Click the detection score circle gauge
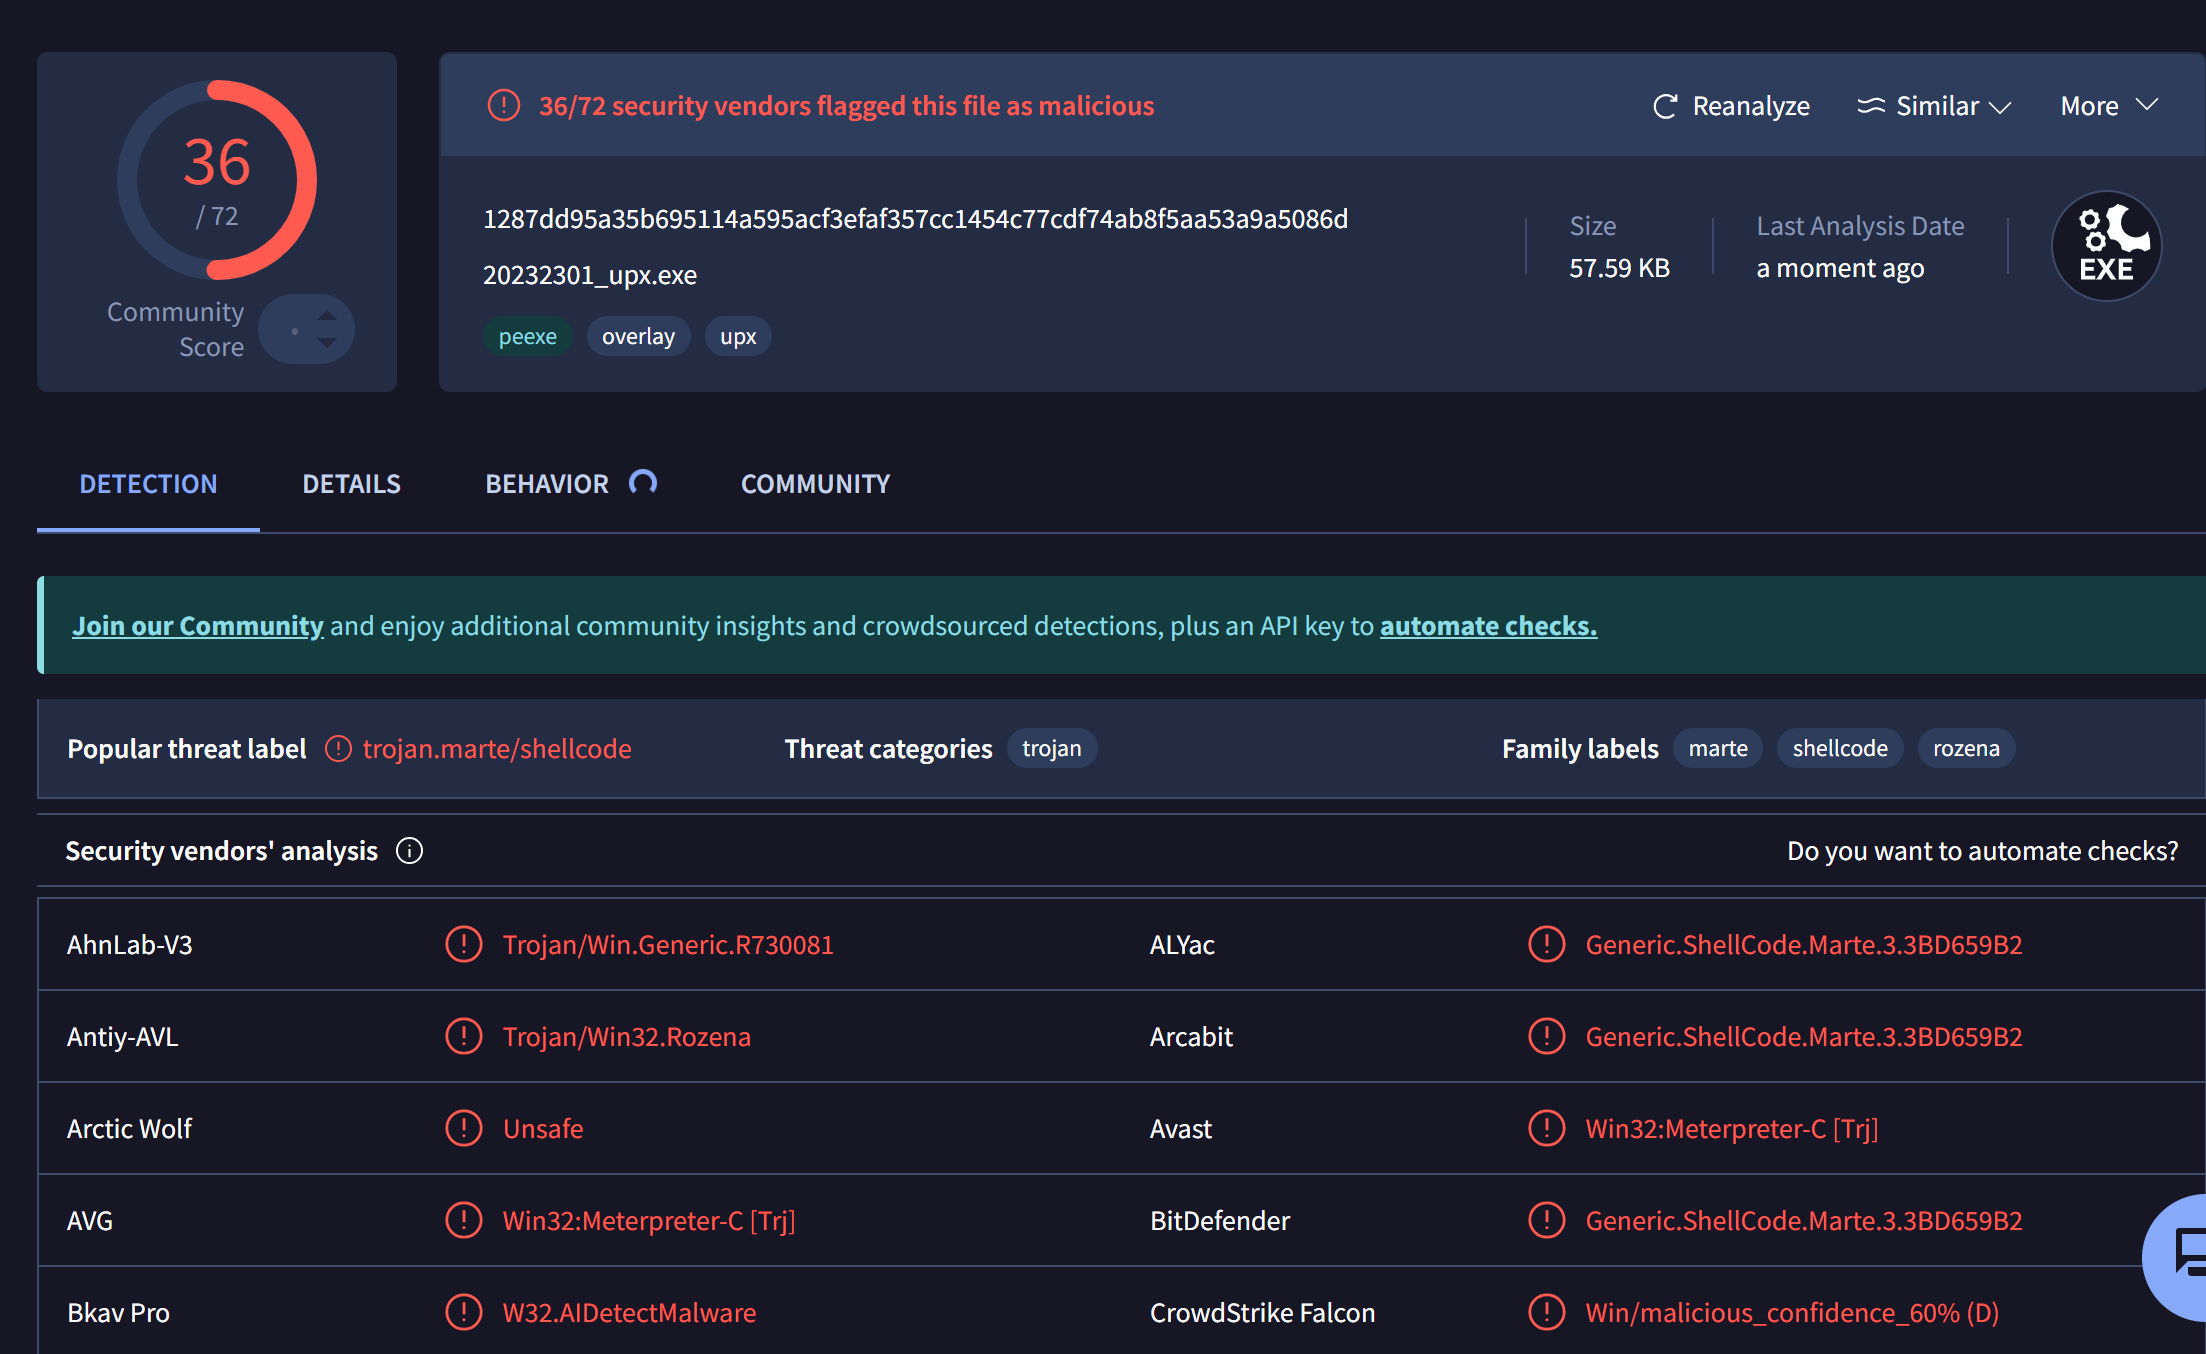Viewport: 2206px width, 1354px height. point(217,180)
